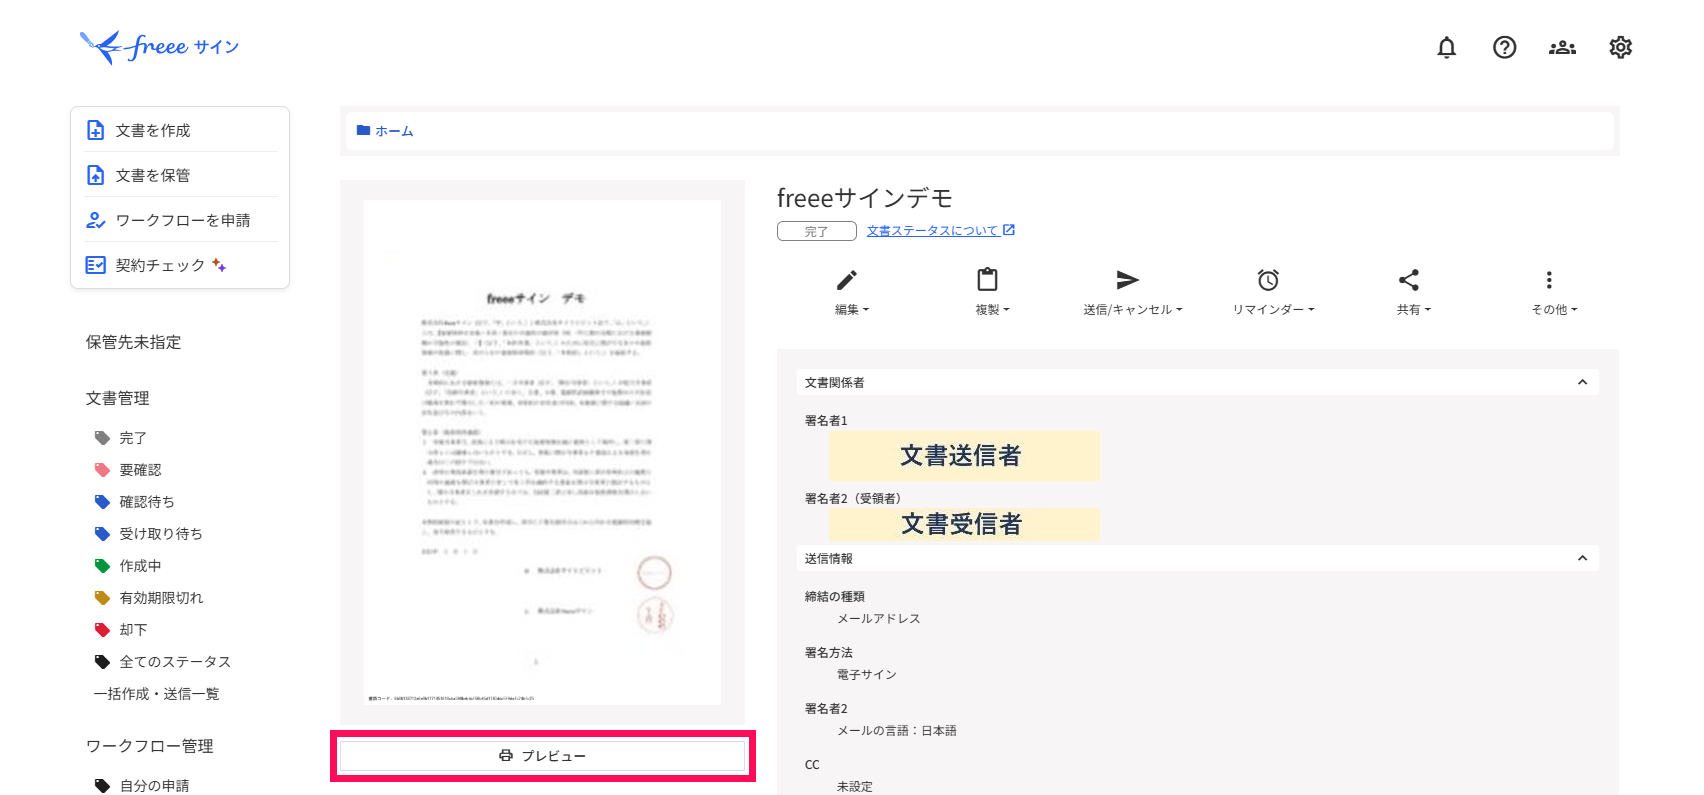1704x795 pixels.
Task: Open 保管先未指定 in the sidebar
Action: pyautogui.click(x=133, y=342)
